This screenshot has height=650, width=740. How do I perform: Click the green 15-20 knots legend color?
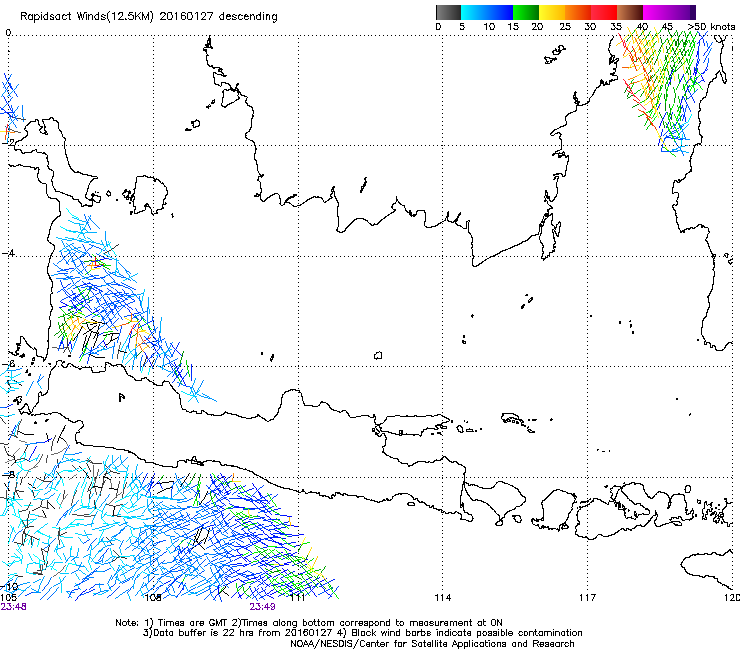[526, 12]
